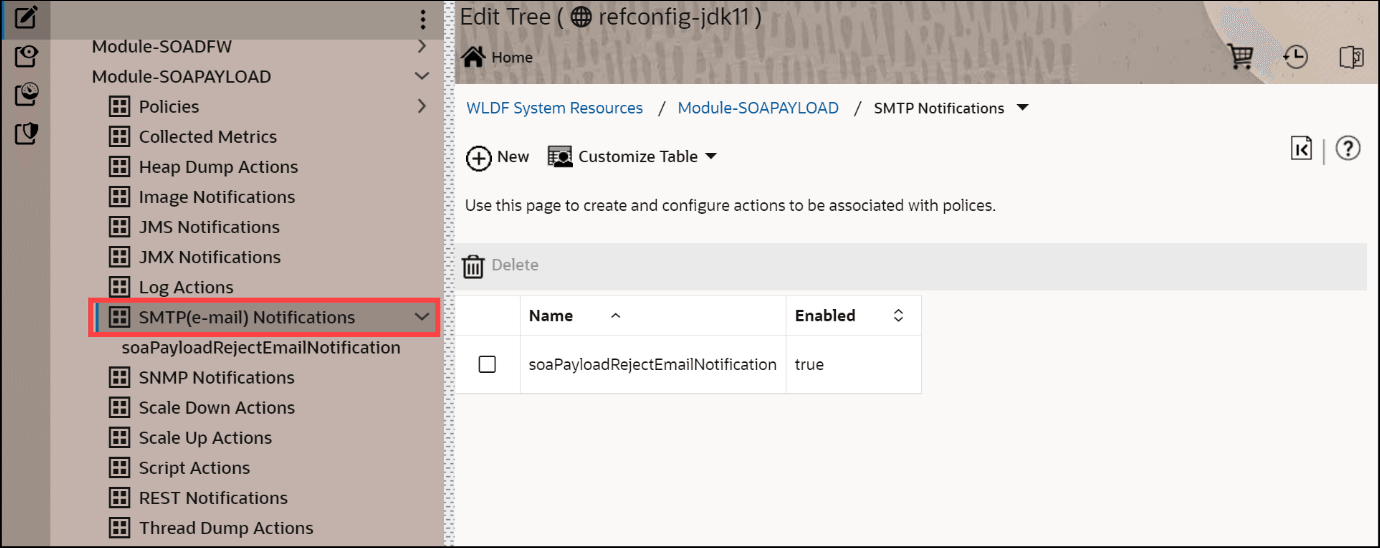Viewport: 1380px width, 548px height.
Task: Open REST Notifications tree item
Action: point(213,498)
